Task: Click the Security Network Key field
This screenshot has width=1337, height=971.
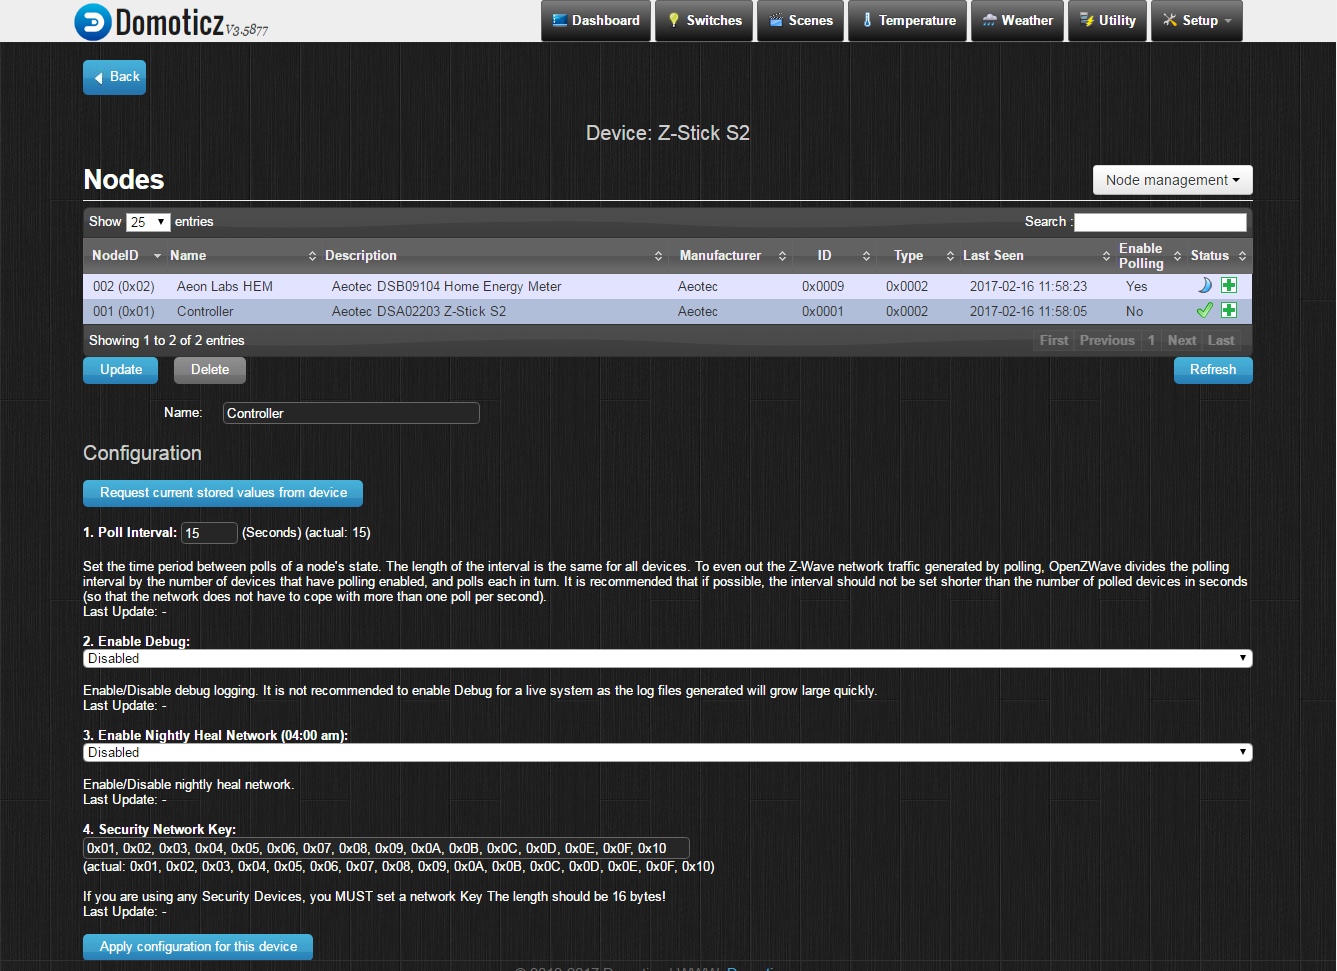Action: [386, 849]
